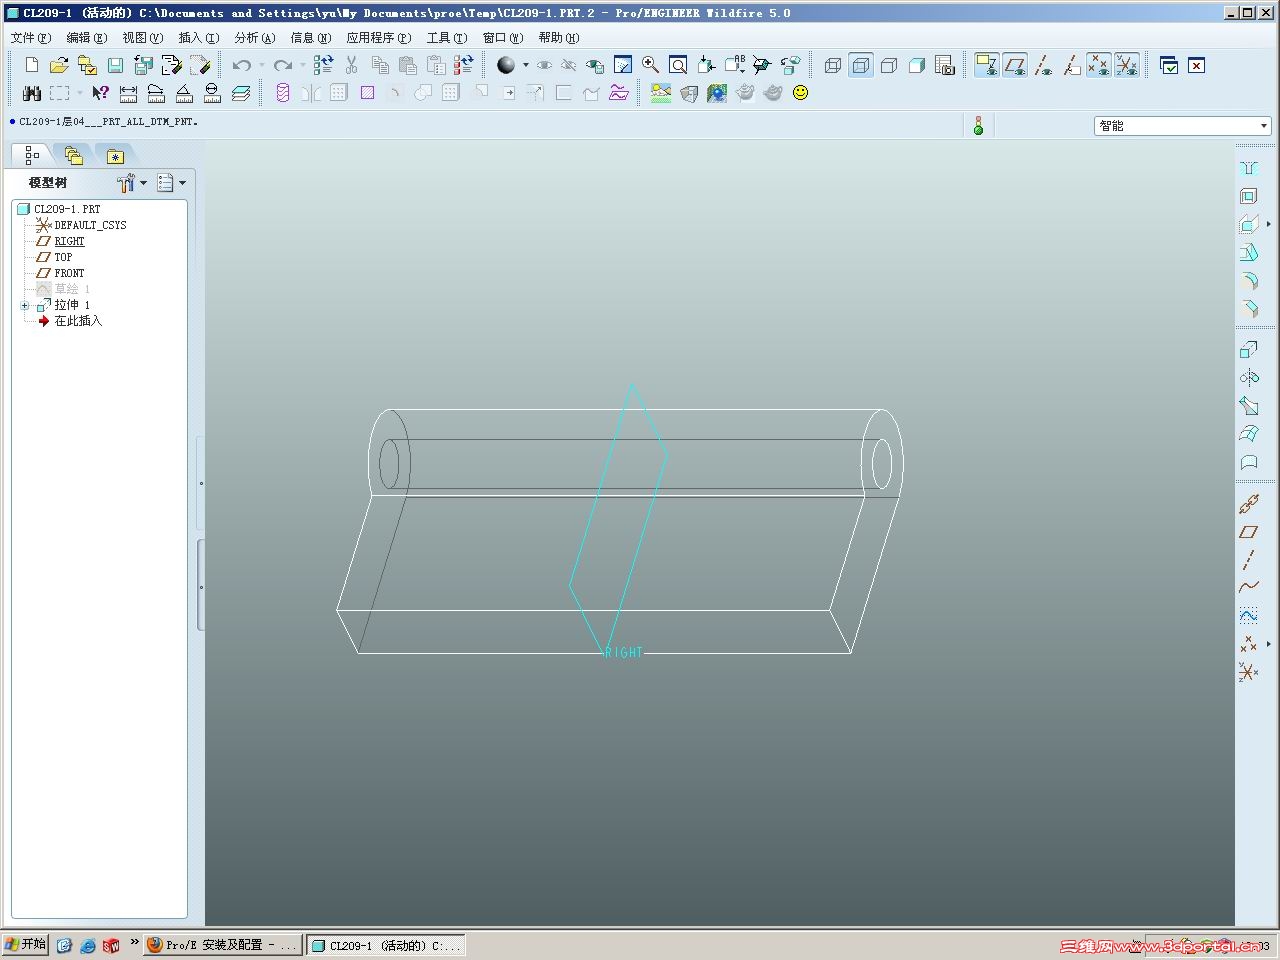
Task: Select the FRONT datum plane in model tree
Action: pos(69,273)
